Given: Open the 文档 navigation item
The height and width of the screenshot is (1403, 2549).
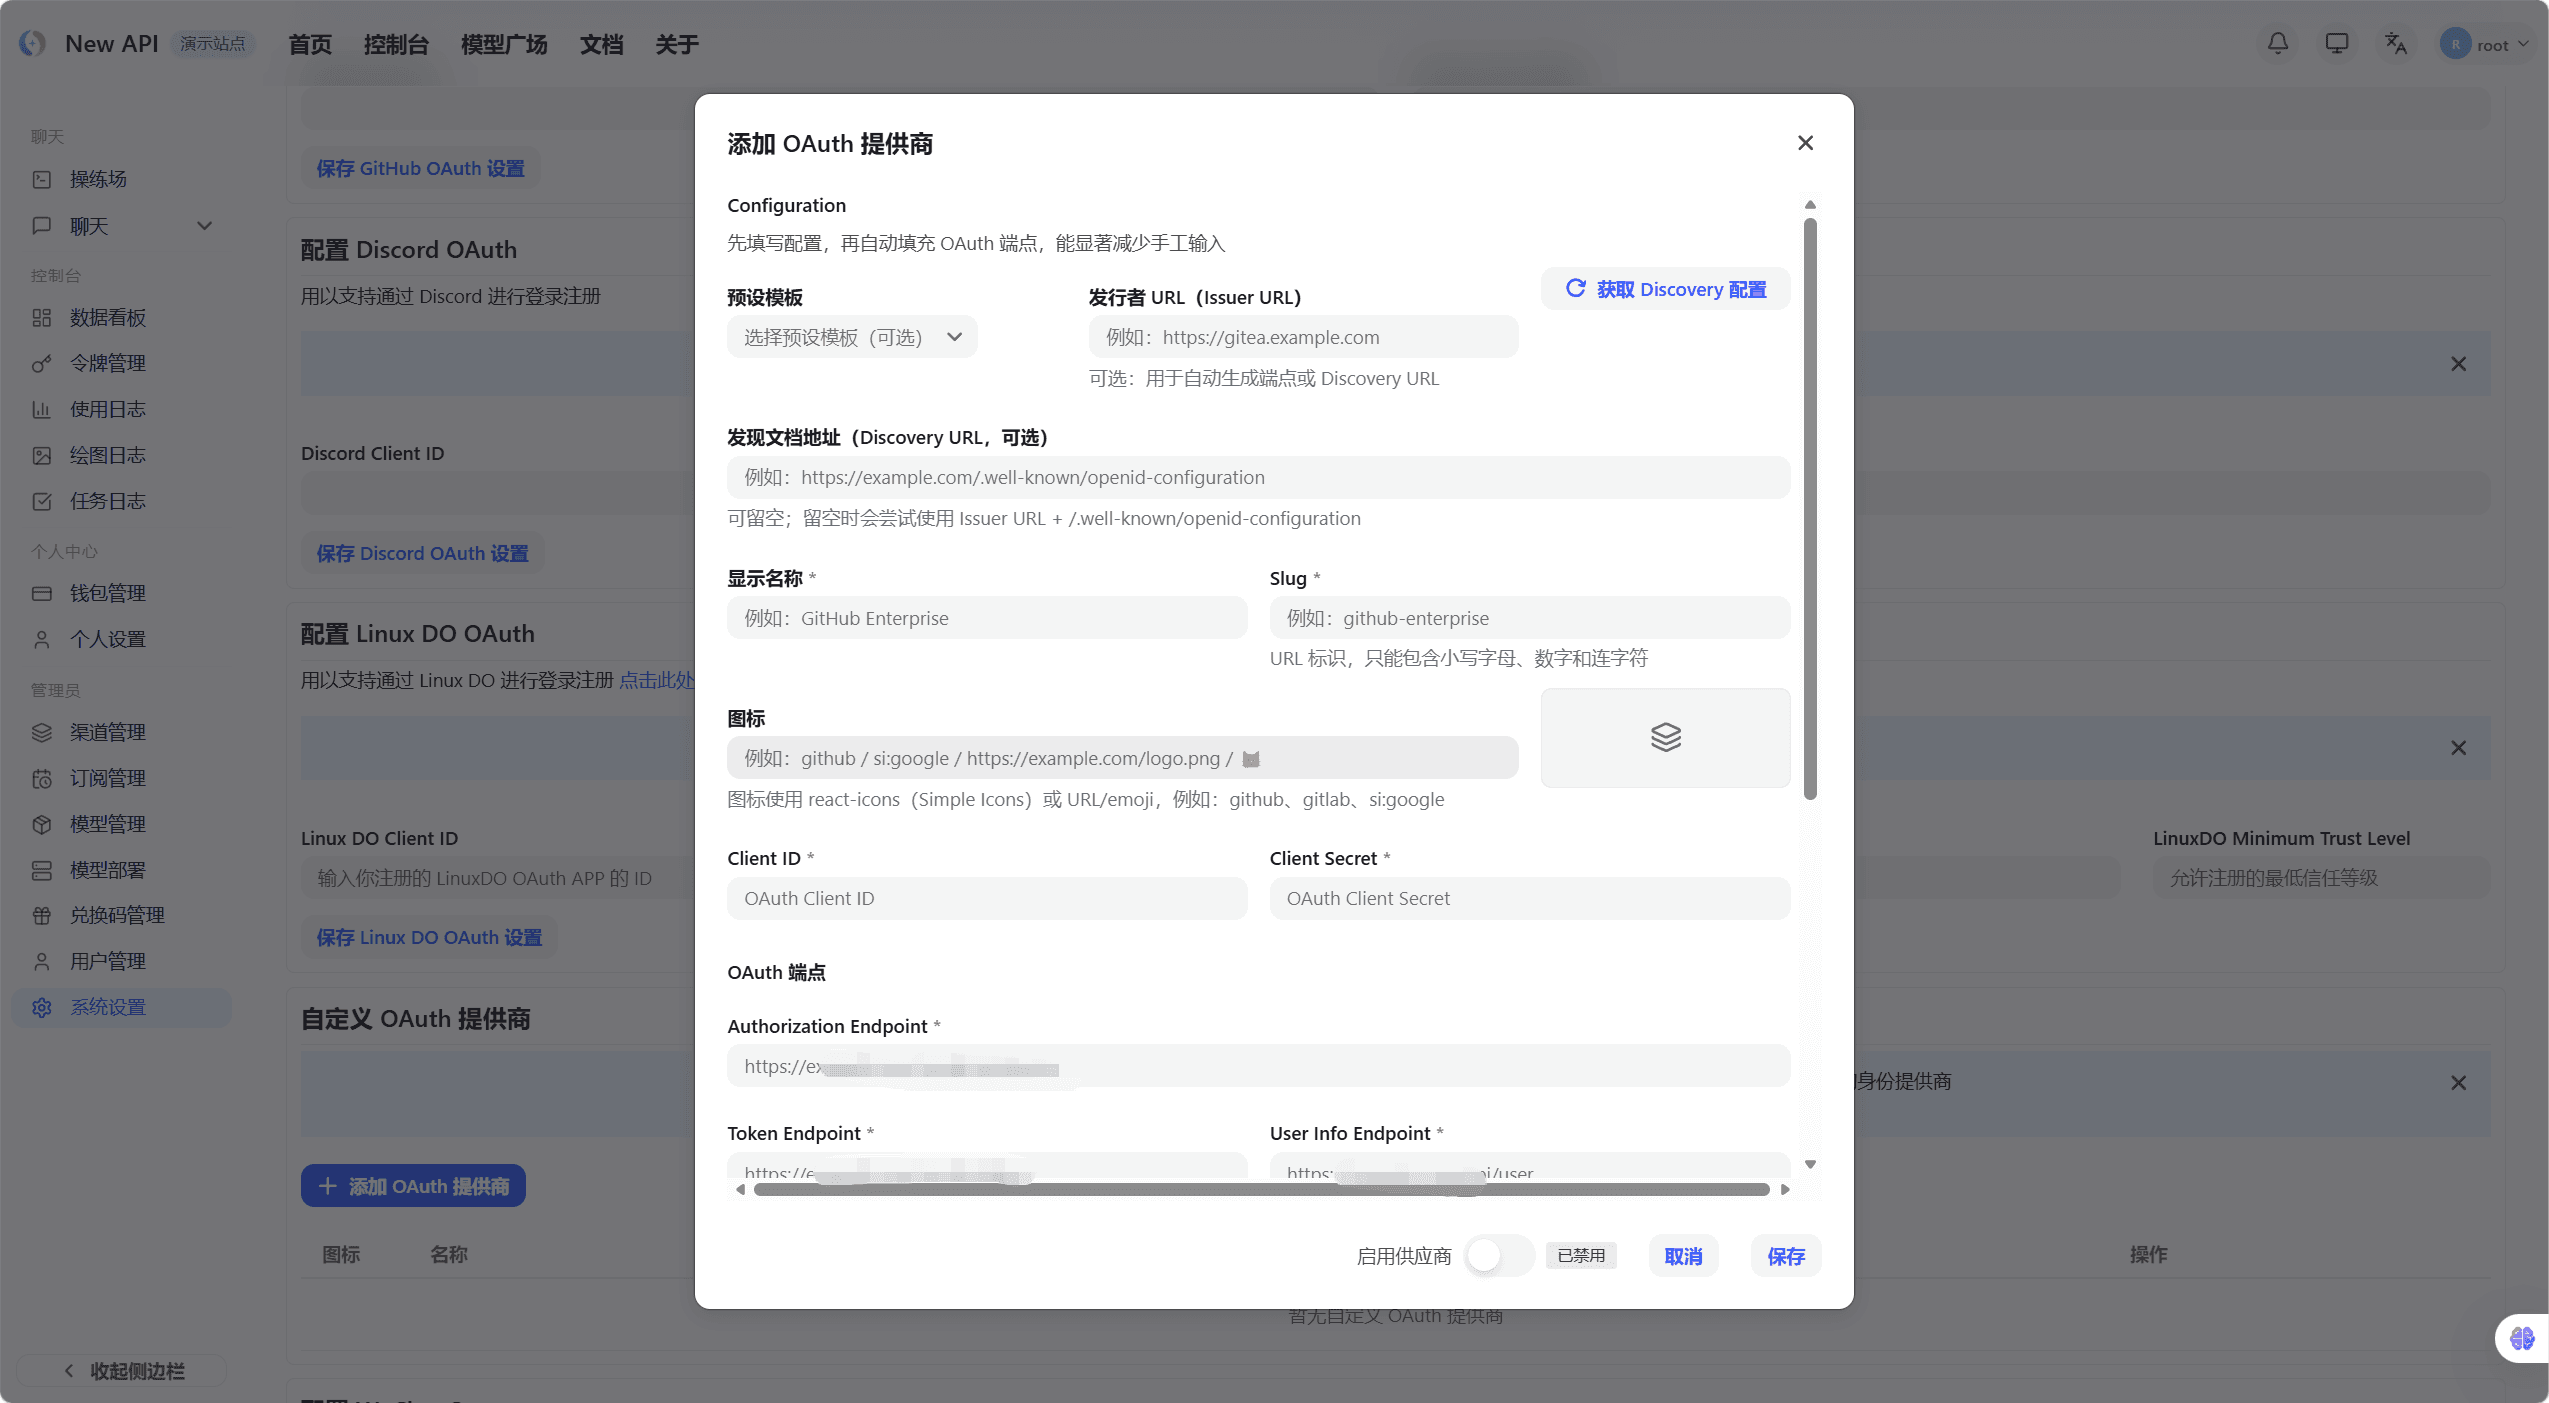Looking at the screenshot, I should (600, 44).
